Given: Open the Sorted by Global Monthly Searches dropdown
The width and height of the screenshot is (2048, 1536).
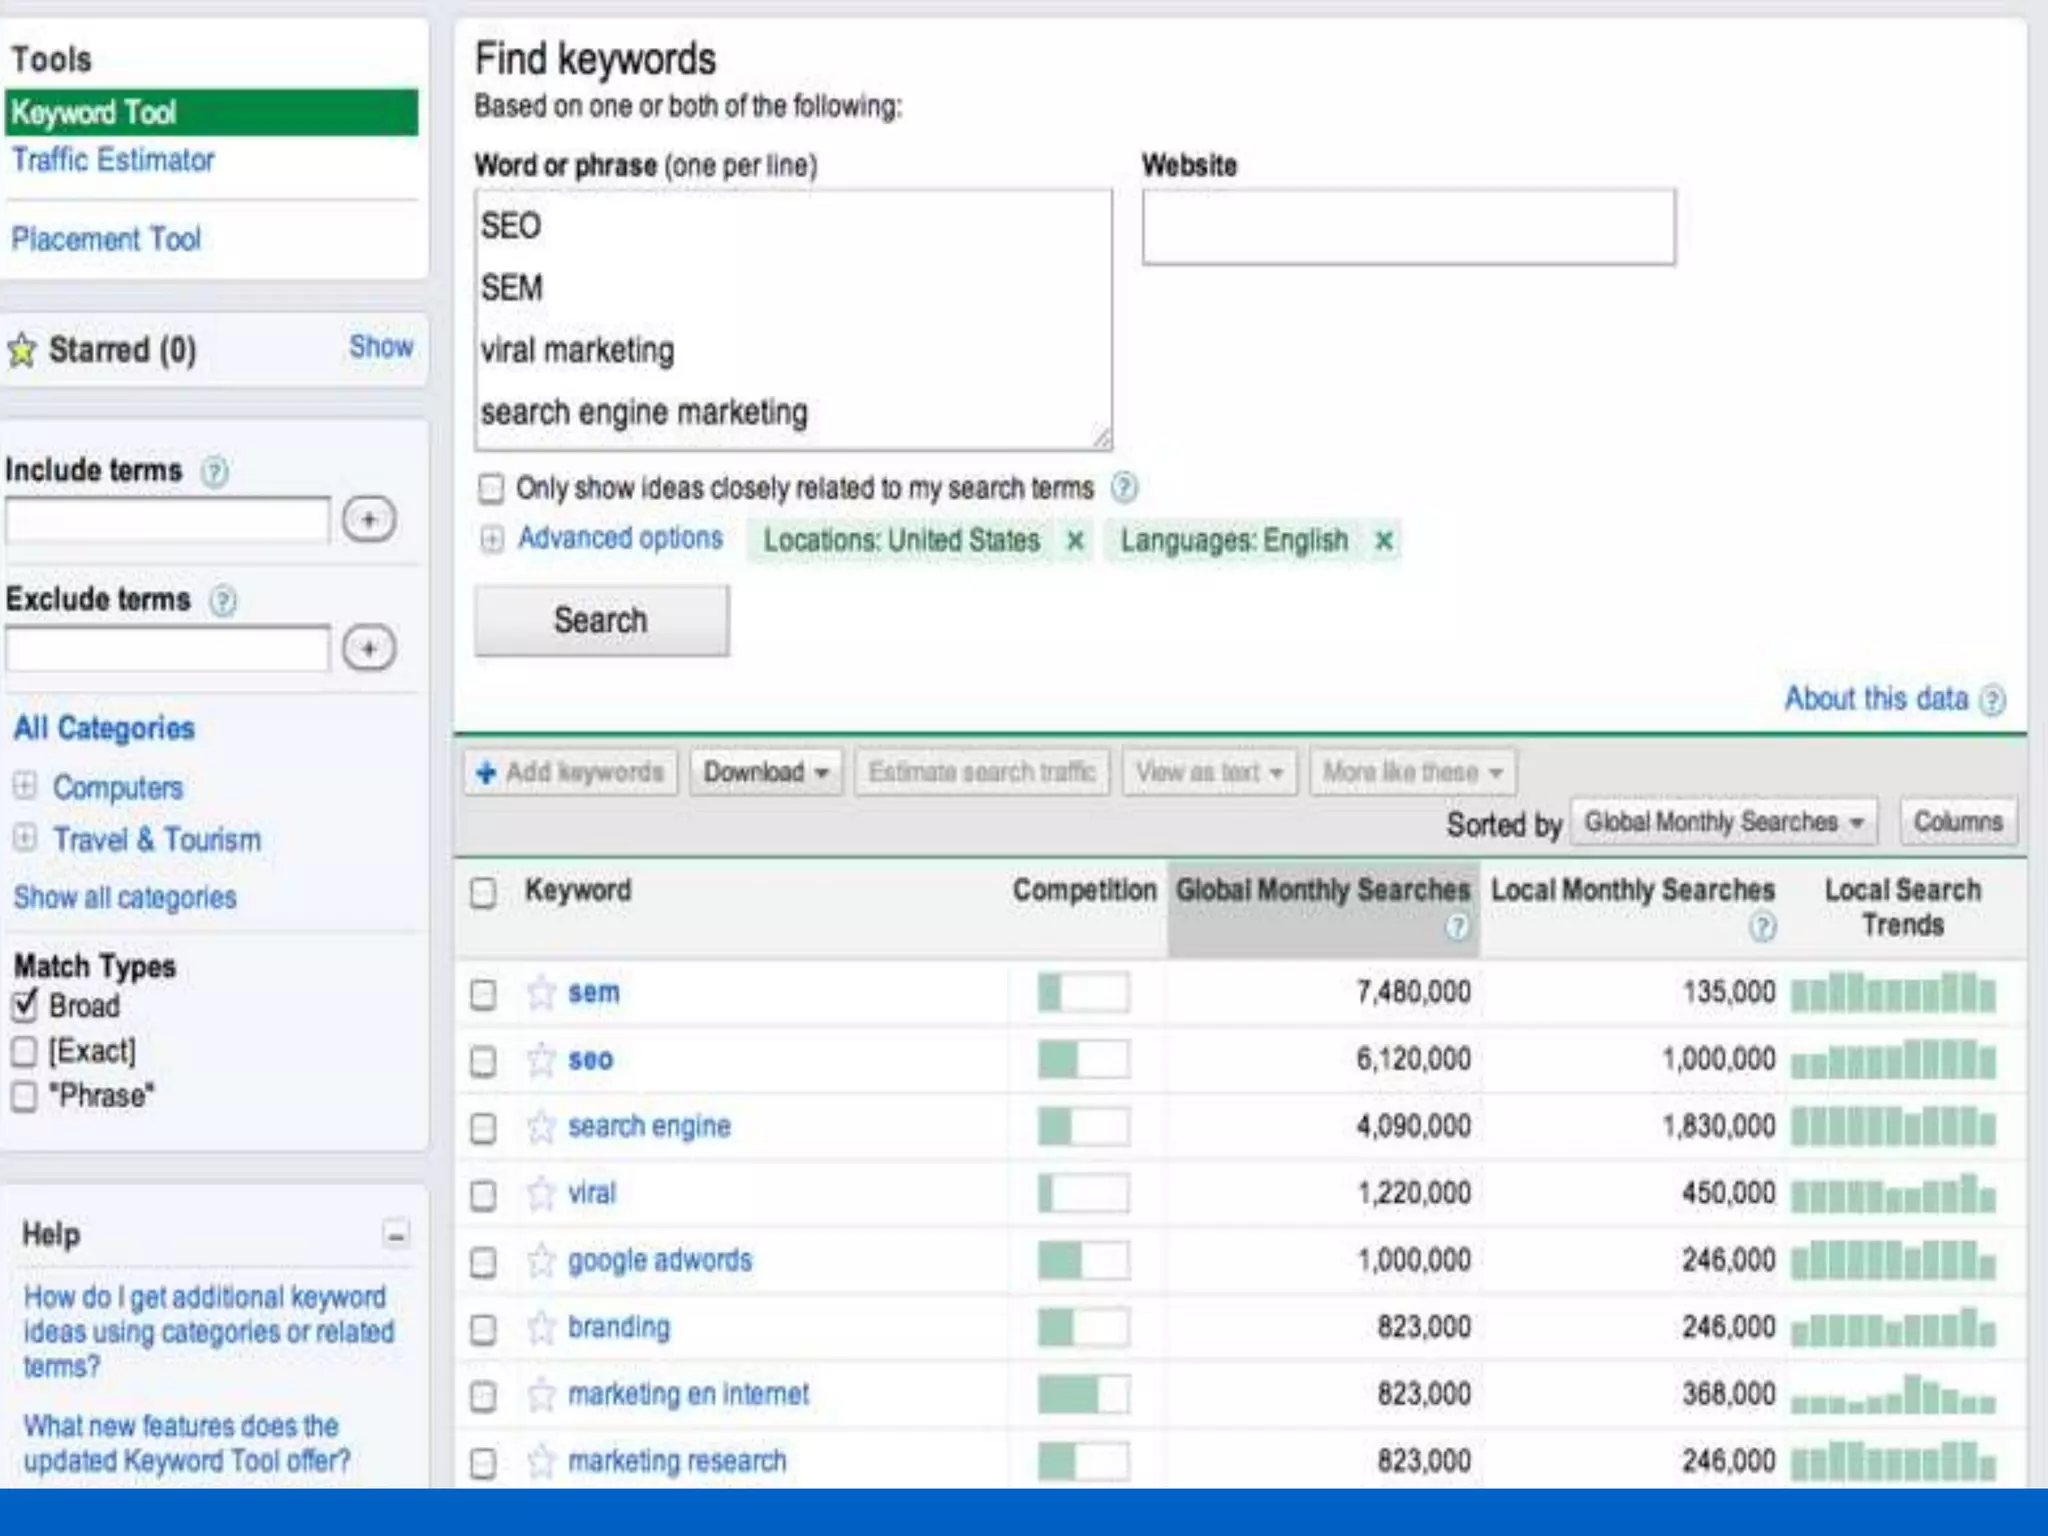Looking at the screenshot, I should pyautogui.click(x=1723, y=822).
